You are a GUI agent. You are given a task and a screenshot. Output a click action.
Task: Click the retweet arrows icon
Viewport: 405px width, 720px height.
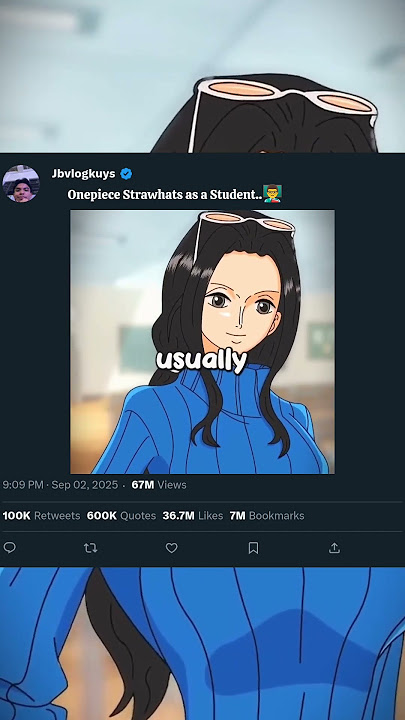click(x=90, y=548)
